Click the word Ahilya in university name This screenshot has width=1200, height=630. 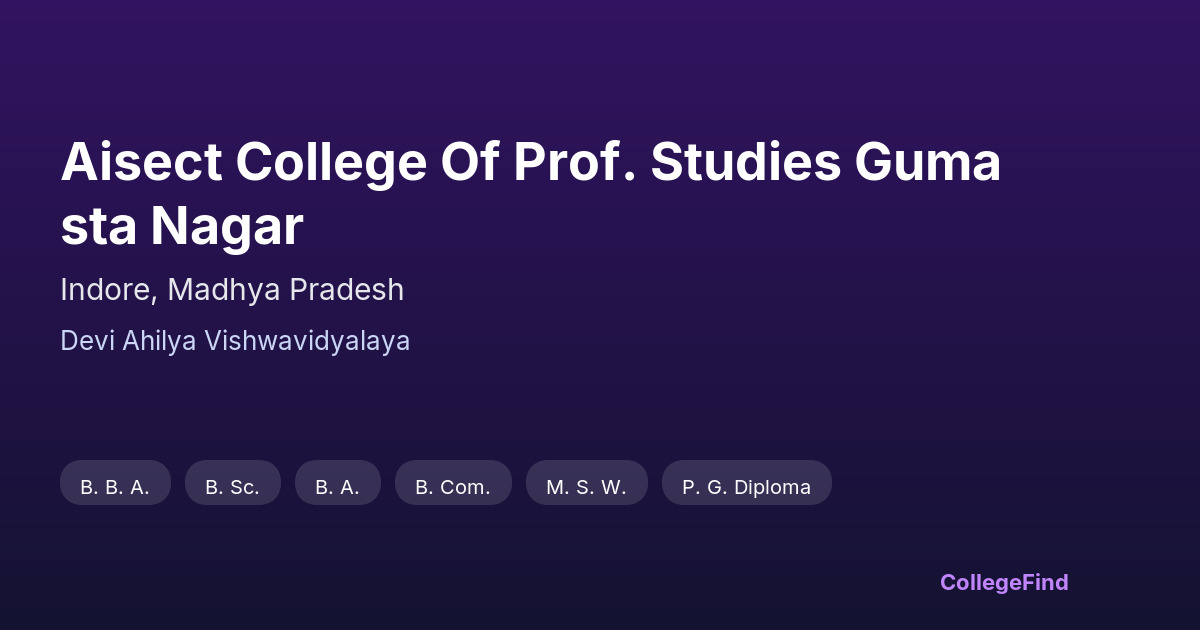[159, 341]
